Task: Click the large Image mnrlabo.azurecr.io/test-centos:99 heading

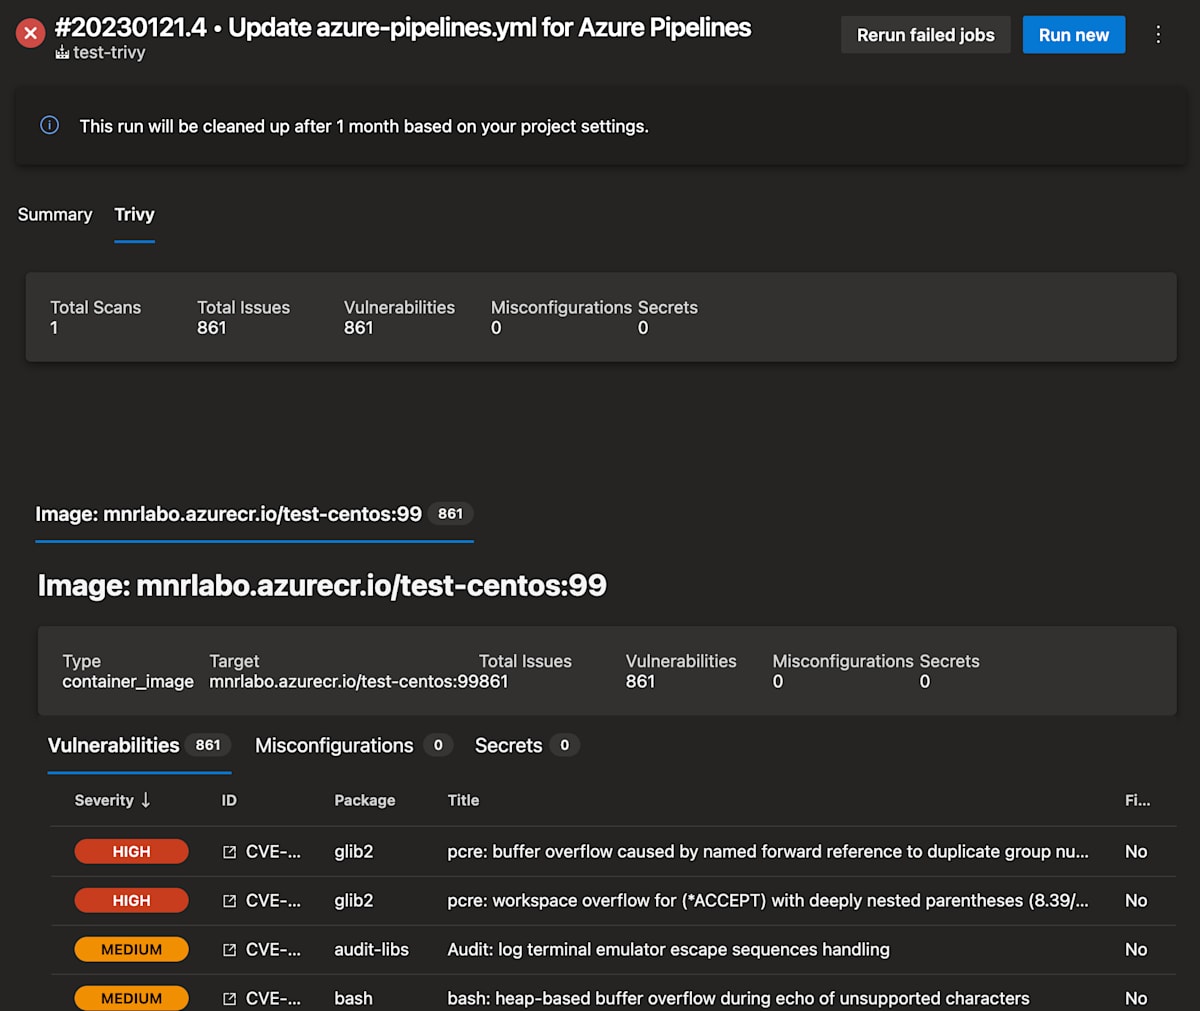Action: point(322,585)
